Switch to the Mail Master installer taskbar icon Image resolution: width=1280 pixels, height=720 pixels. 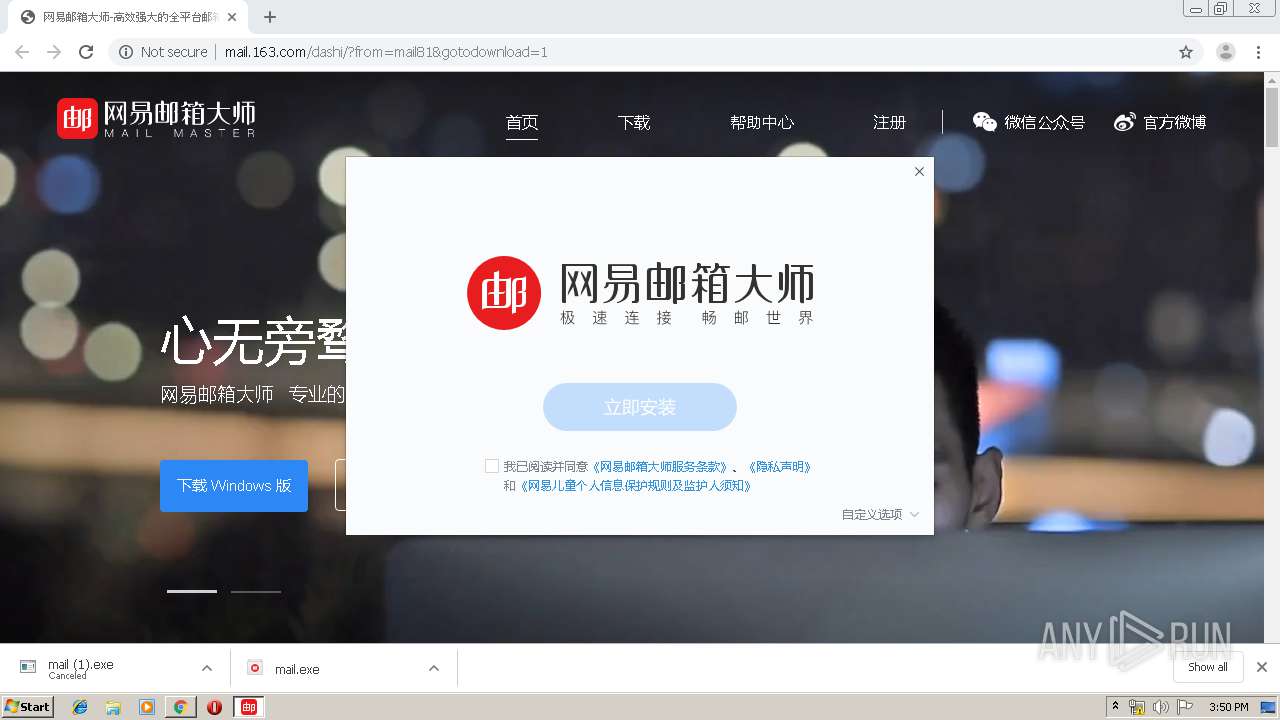[249, 707]
